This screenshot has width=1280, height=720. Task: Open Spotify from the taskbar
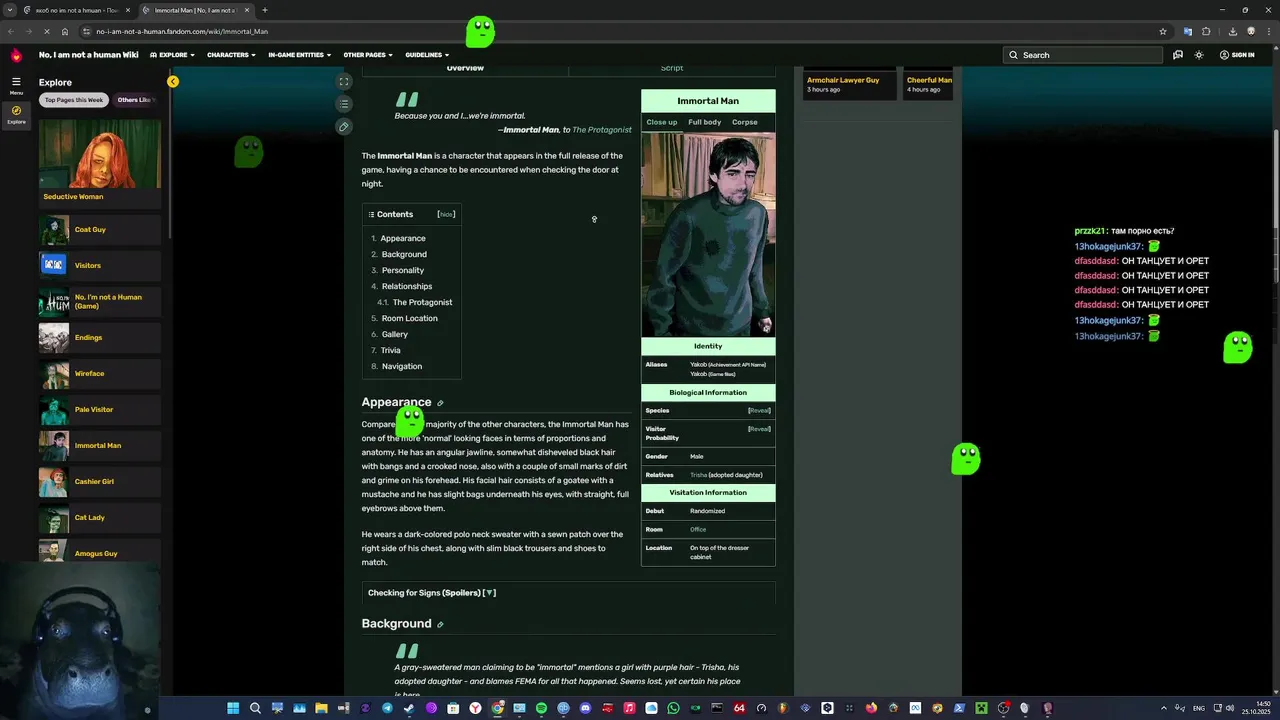541,708
